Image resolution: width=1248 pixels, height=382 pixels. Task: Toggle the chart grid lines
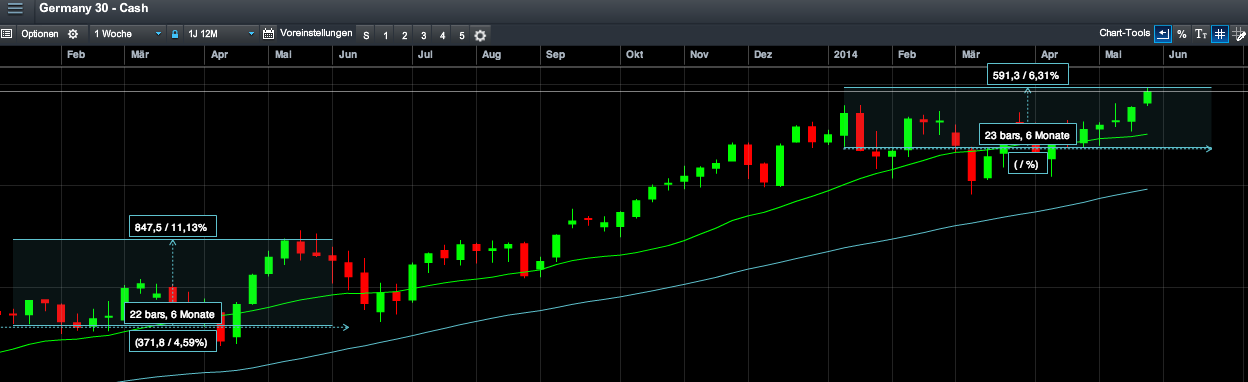pos(1219,34)
